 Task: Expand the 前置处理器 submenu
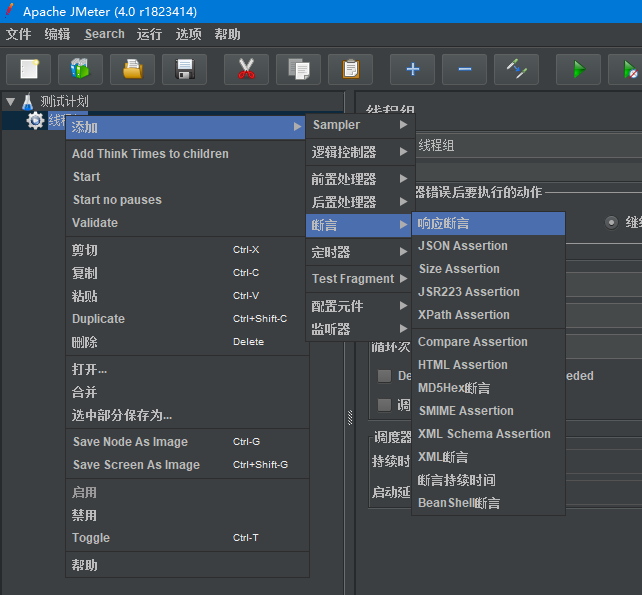pos(360,179)
